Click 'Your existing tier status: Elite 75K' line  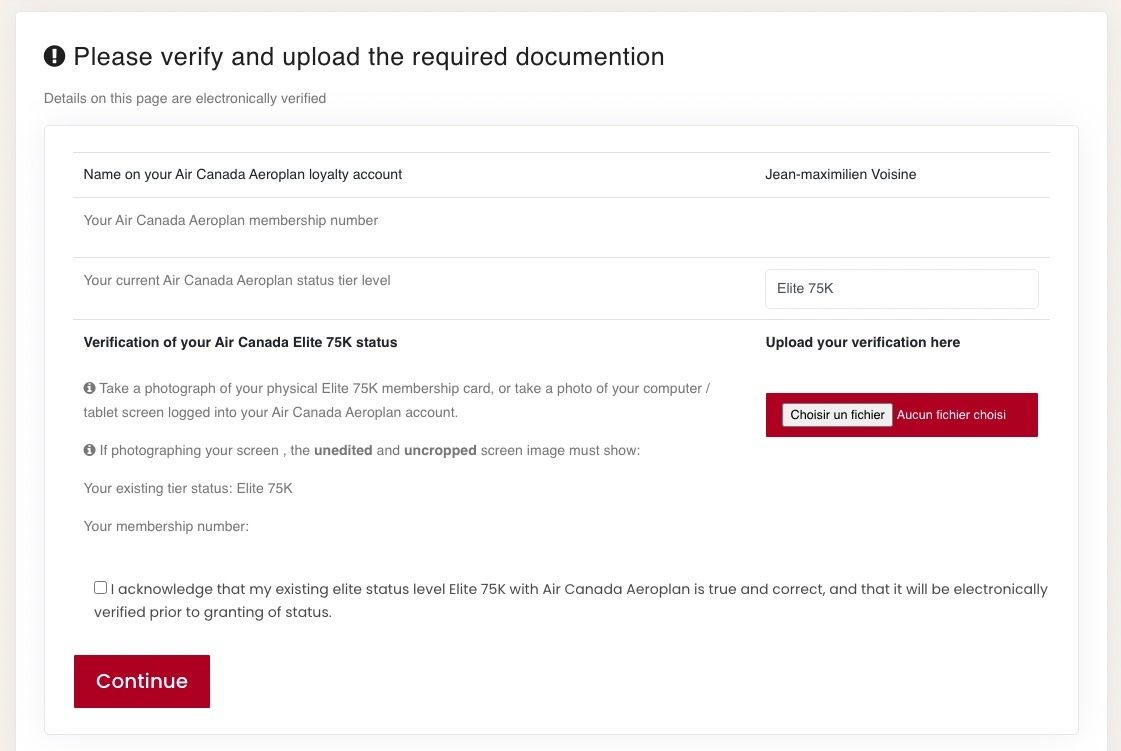click(188, 489)
